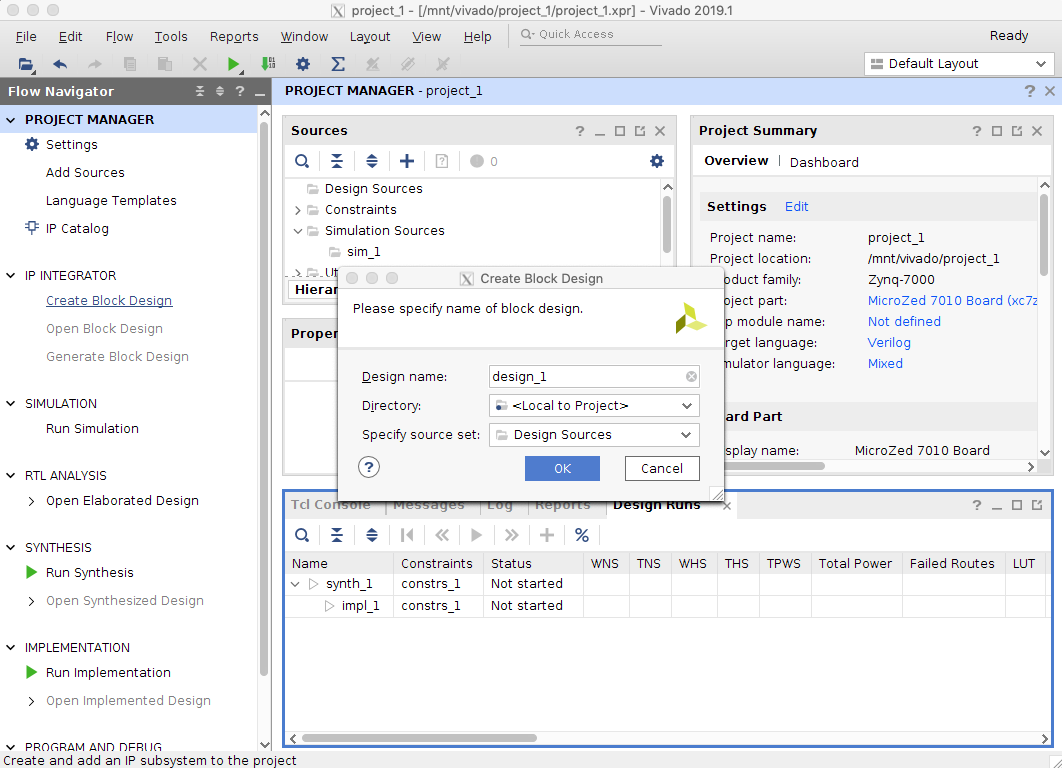The image size is (1062, 768).
Task: Open Specify source set dropdown
Action: click(594, 435)
